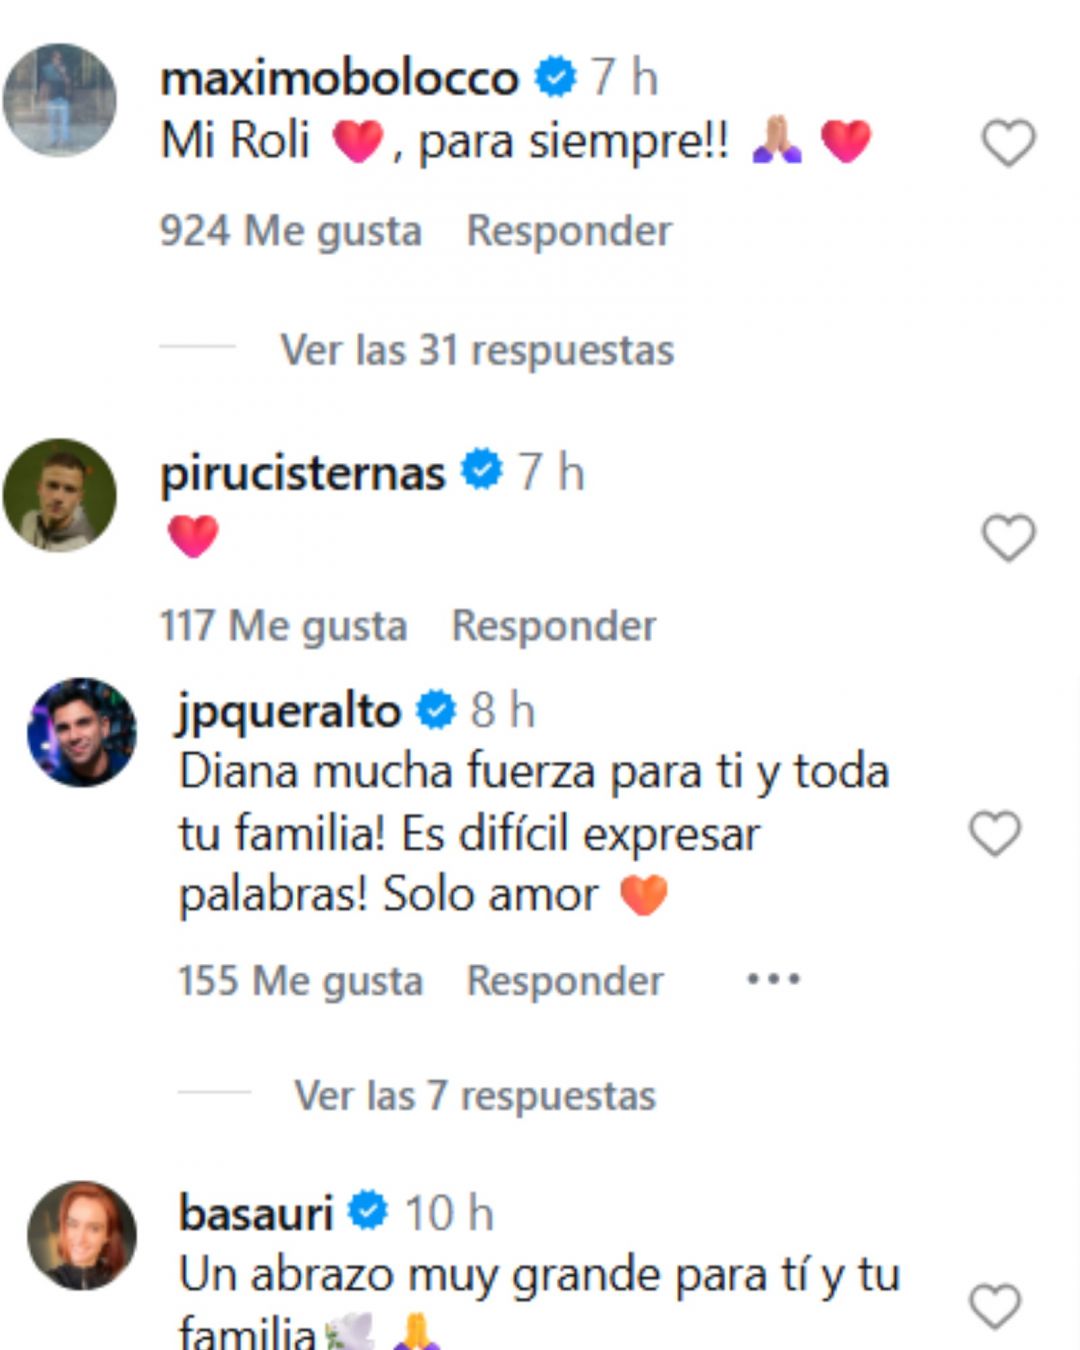Open basauri's profile picture
The height and width of the screenshot is (1350, 1080).
(x=82, y=1235)
